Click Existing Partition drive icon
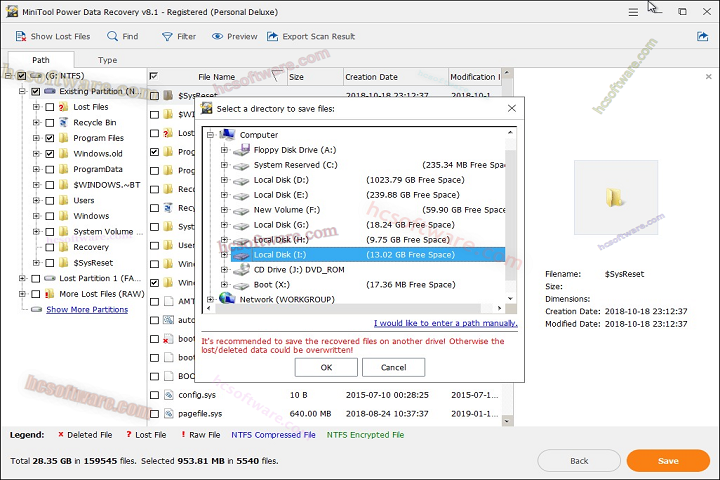 click(50, 91)
